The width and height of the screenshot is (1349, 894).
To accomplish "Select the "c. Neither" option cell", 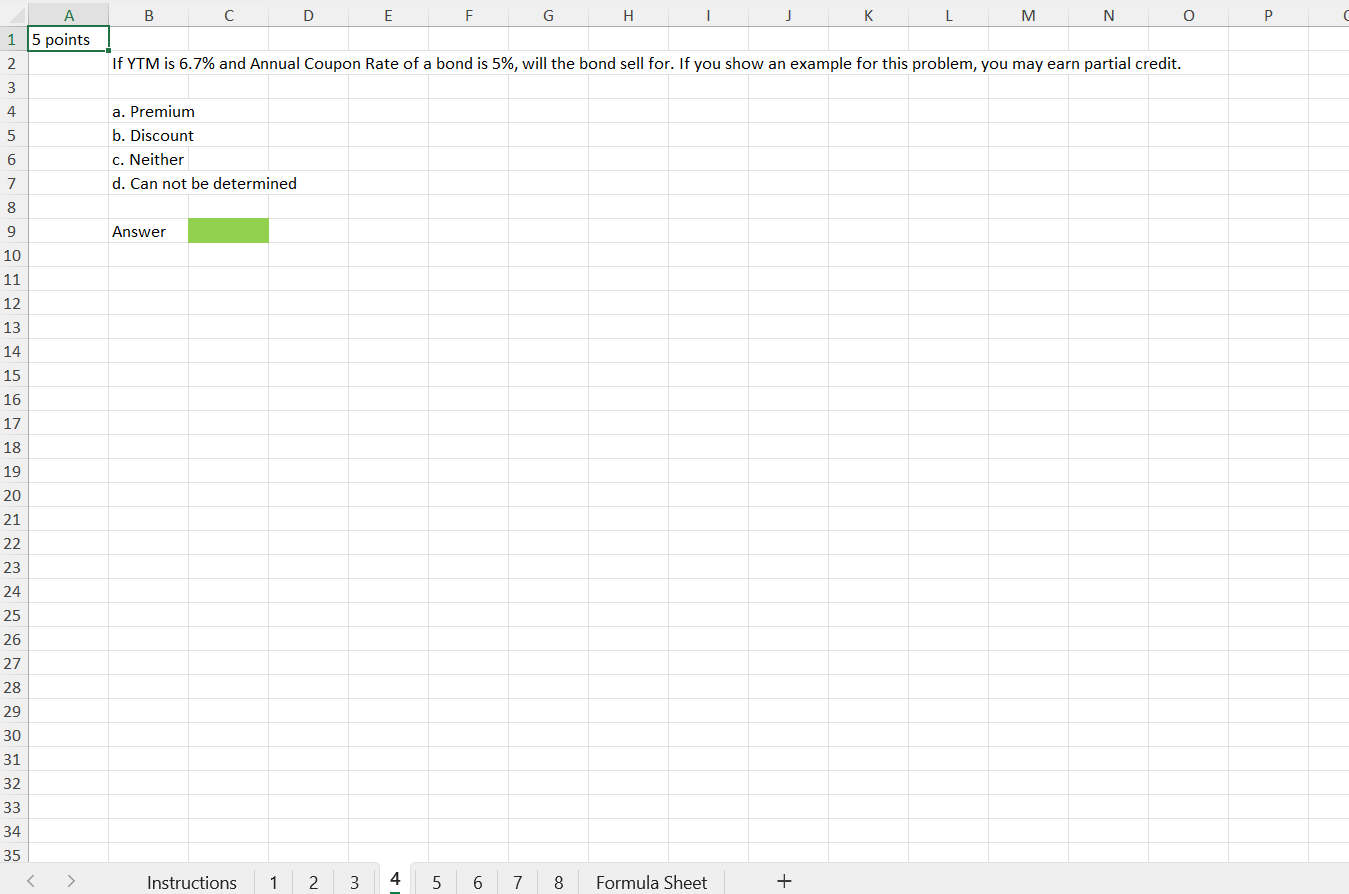I will click(x=148, y=159).
